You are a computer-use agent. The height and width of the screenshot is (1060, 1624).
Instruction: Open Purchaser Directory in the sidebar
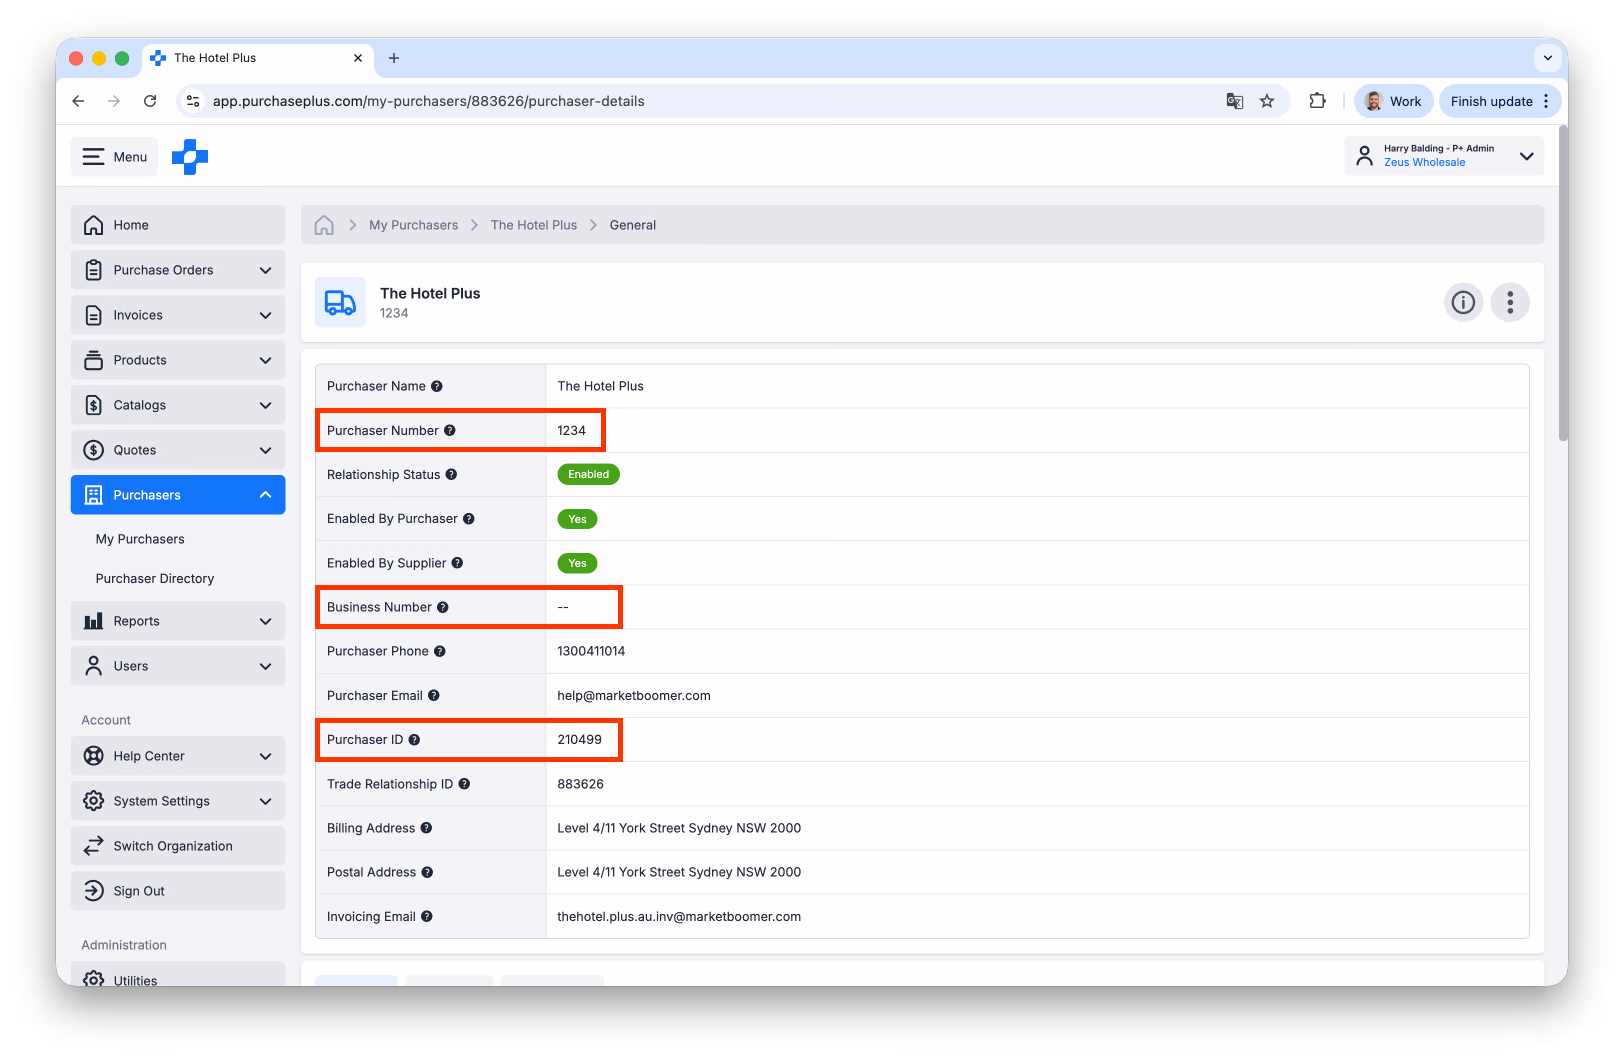[155, 579]
